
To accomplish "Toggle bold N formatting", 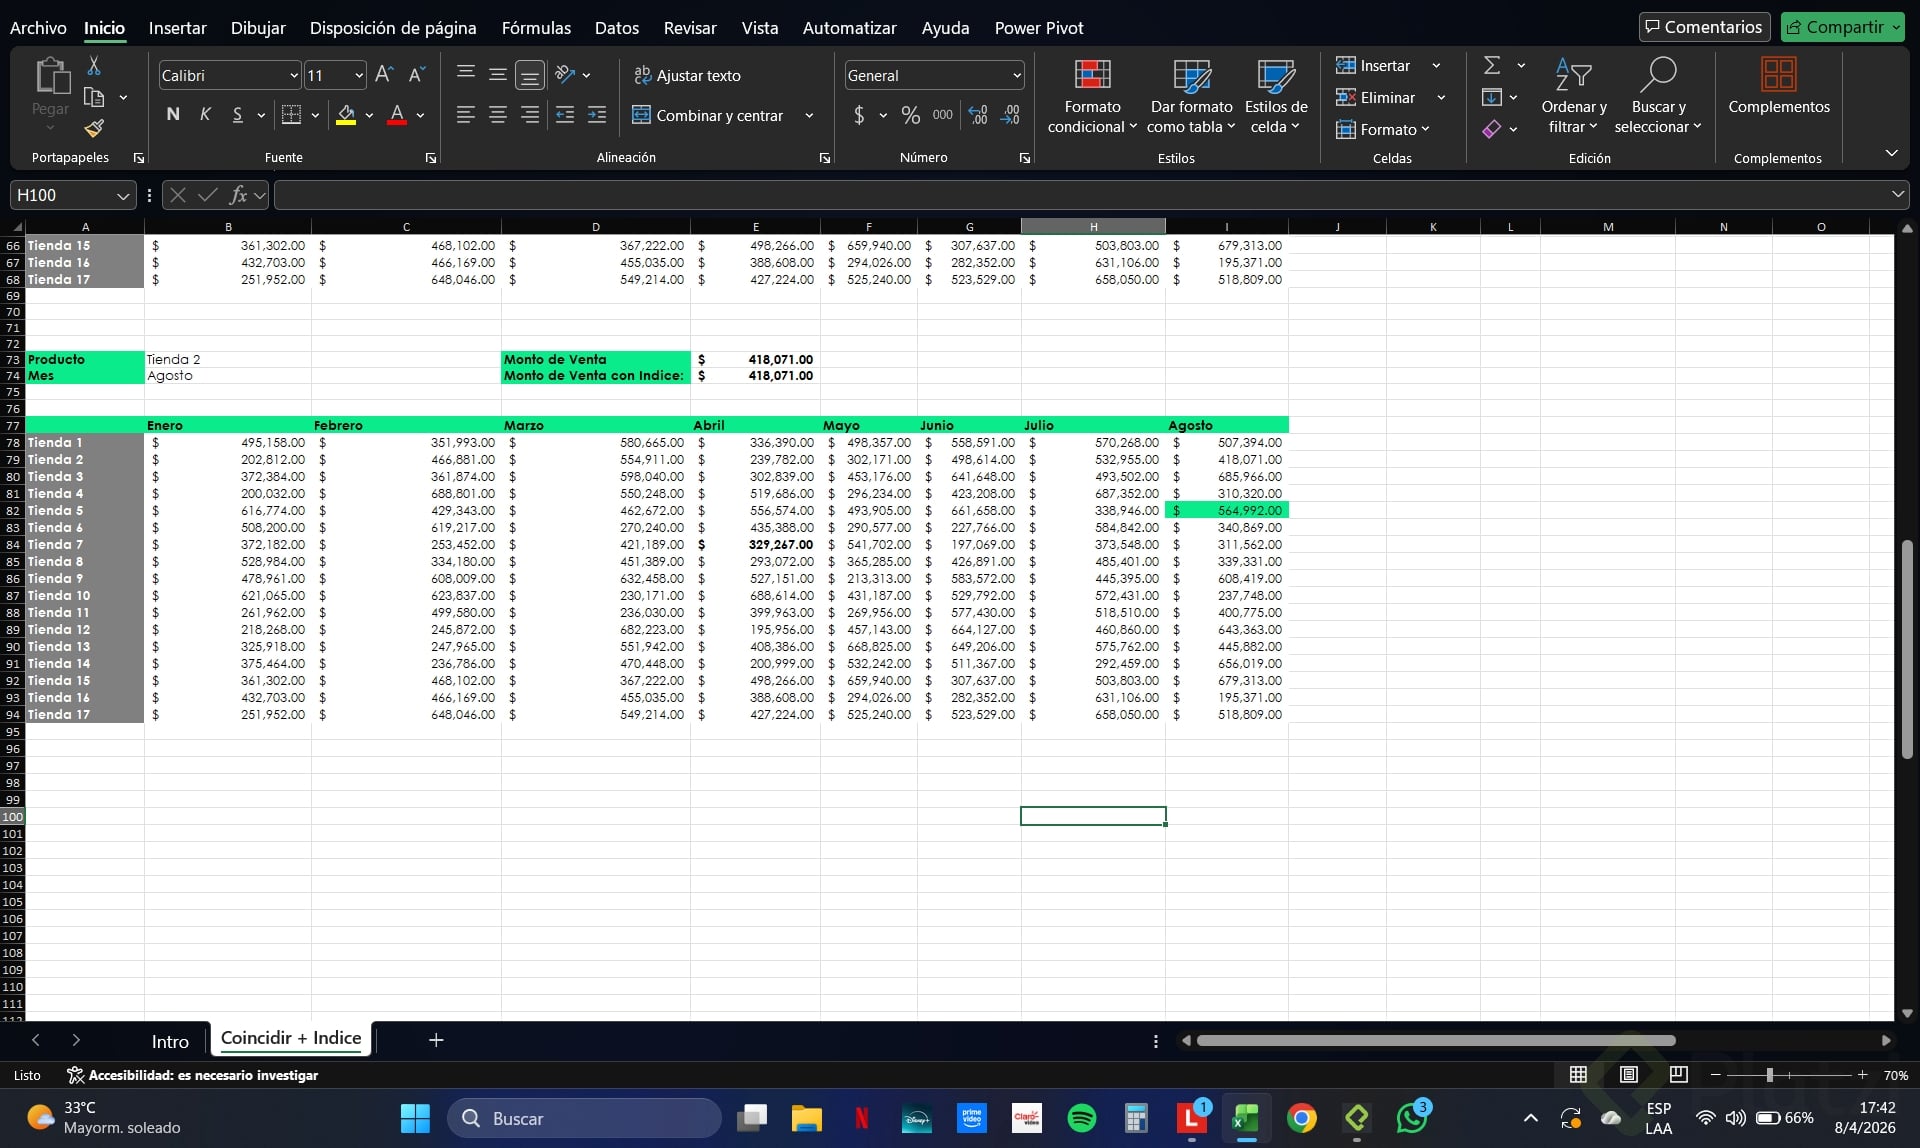I will pyautogui.click(x=173, y=115).
